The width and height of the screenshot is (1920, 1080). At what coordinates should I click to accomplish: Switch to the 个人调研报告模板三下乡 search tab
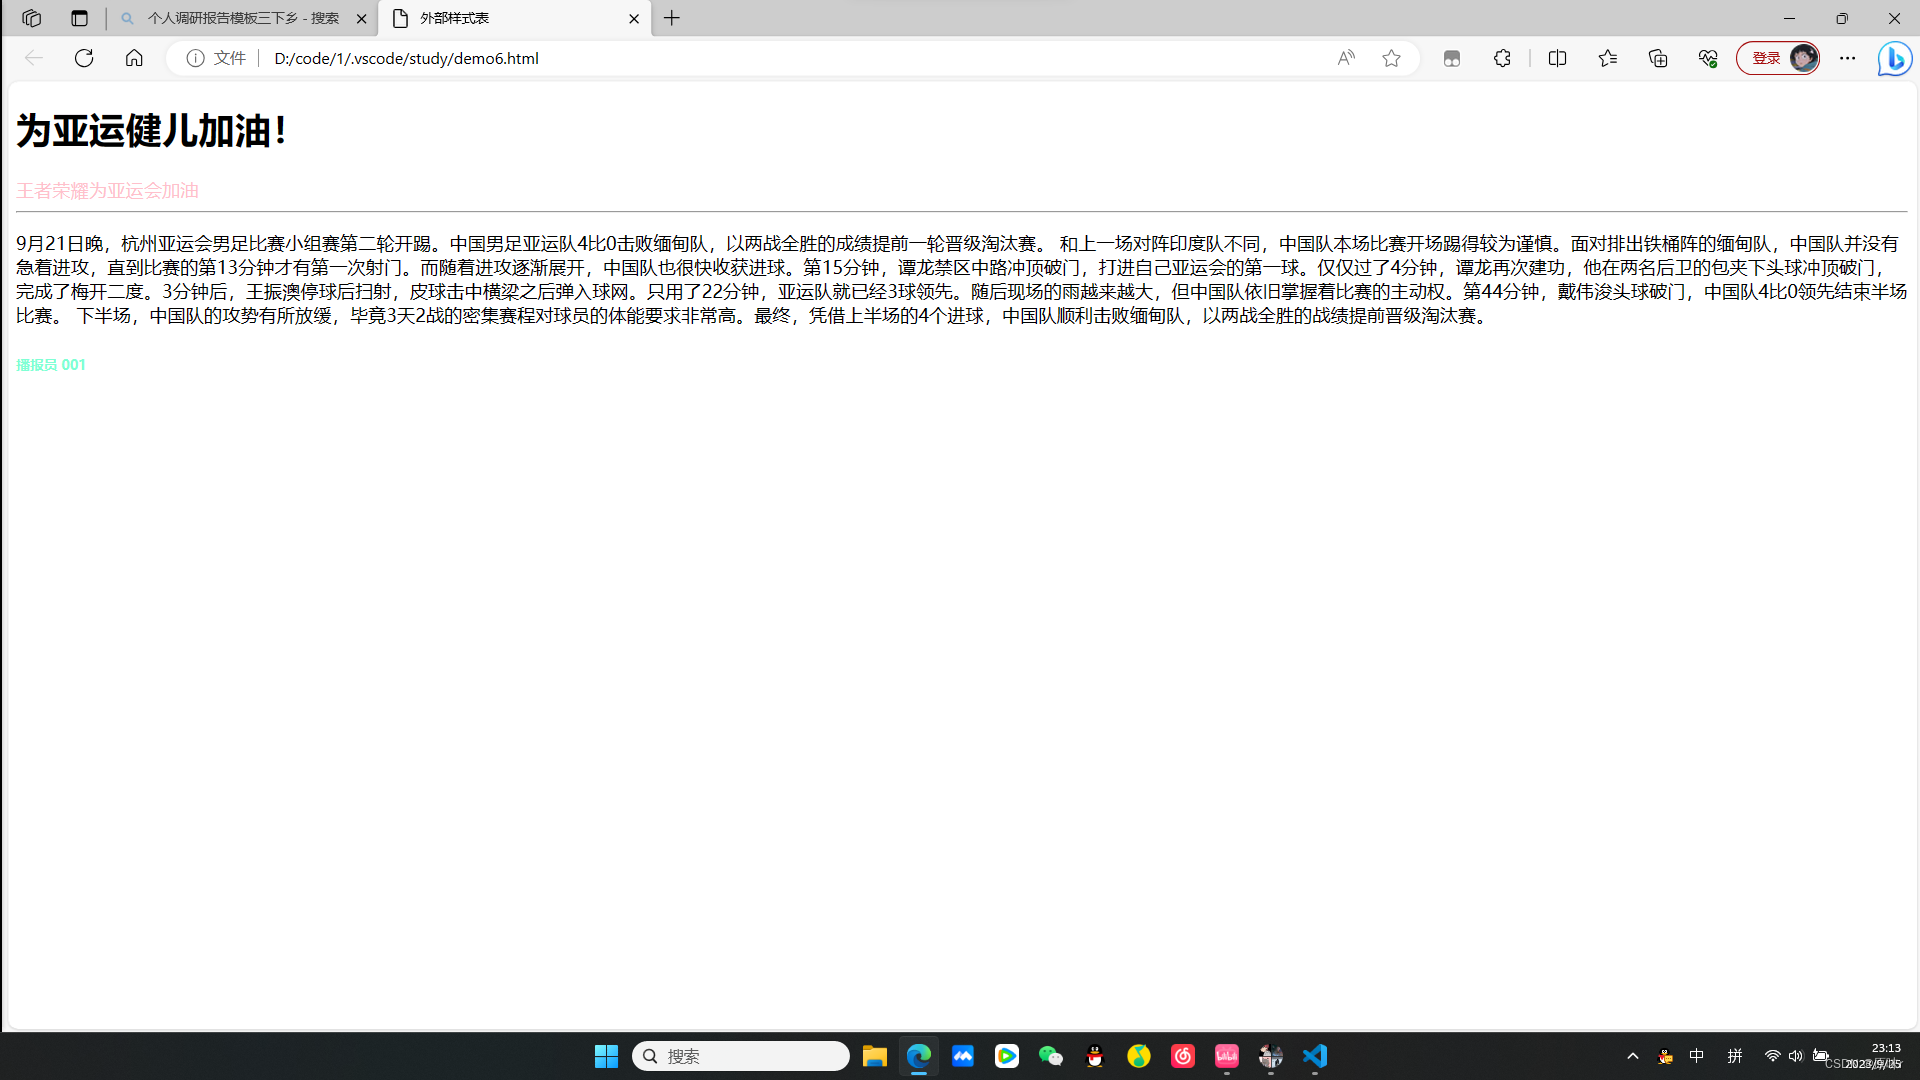[x=240, y=18]
